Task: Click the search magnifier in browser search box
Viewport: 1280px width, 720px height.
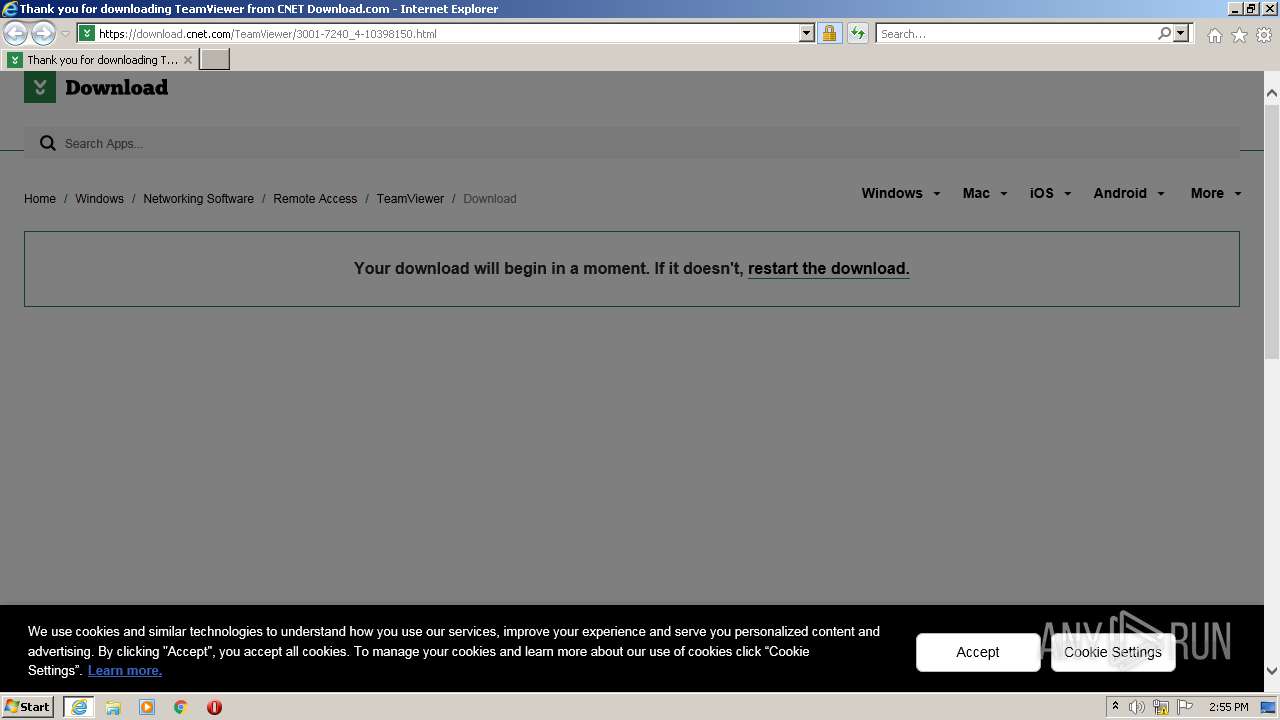Action: 1164,33
